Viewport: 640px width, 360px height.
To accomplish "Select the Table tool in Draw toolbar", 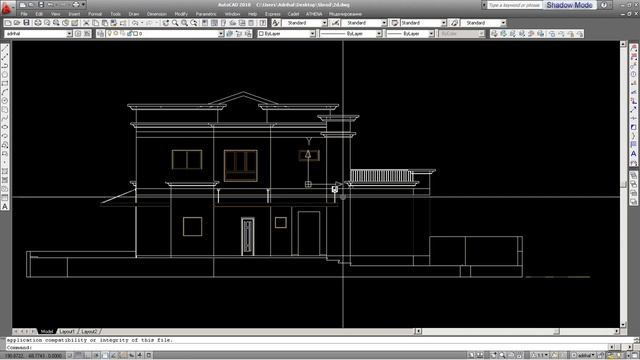I will pos(5,198).
